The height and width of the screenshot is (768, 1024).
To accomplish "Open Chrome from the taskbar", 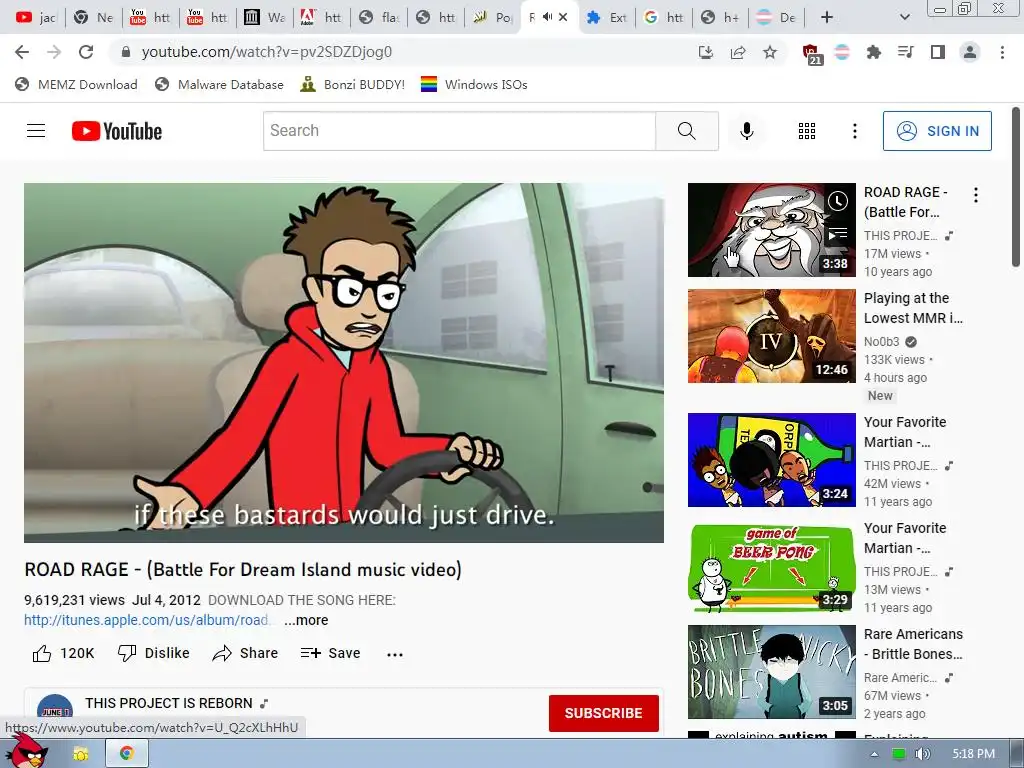I will tap(127, 754).
